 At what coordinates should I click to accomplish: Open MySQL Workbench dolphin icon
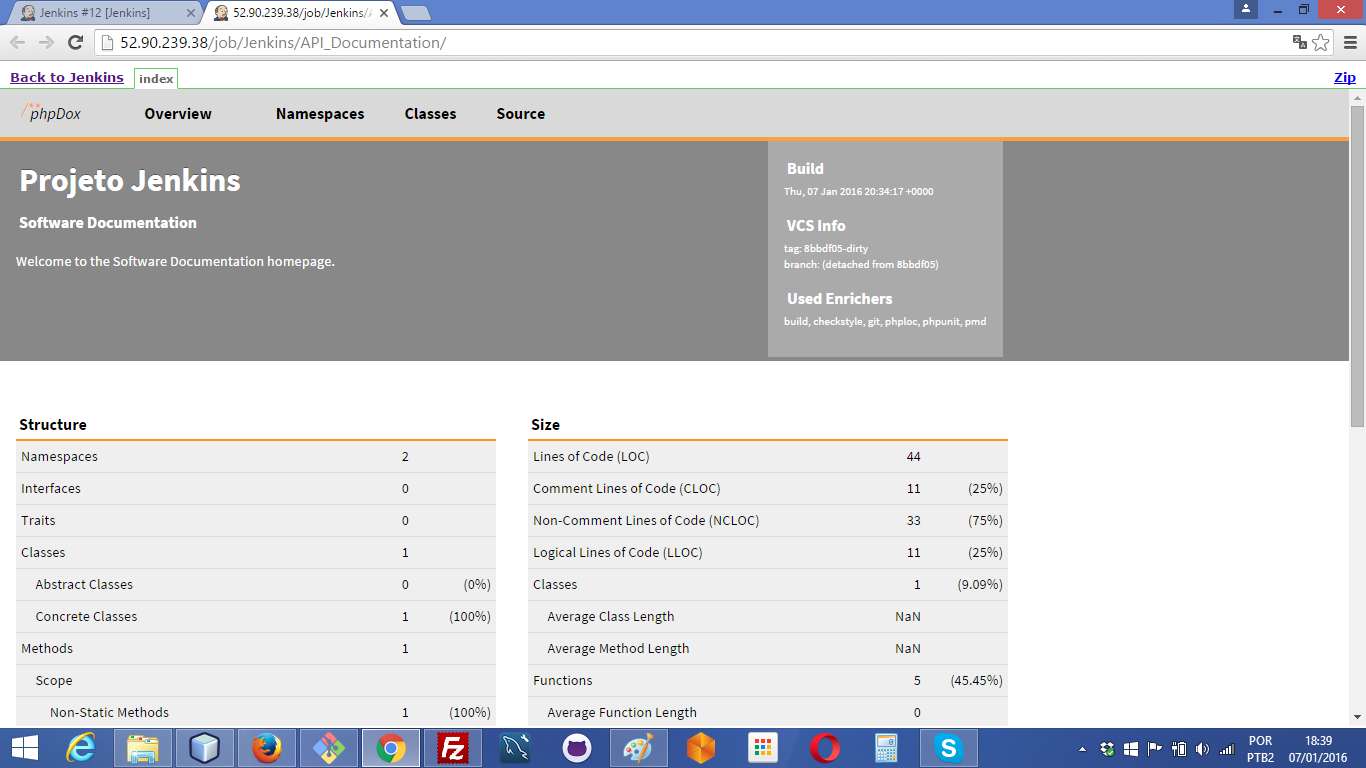coord(515,748)
